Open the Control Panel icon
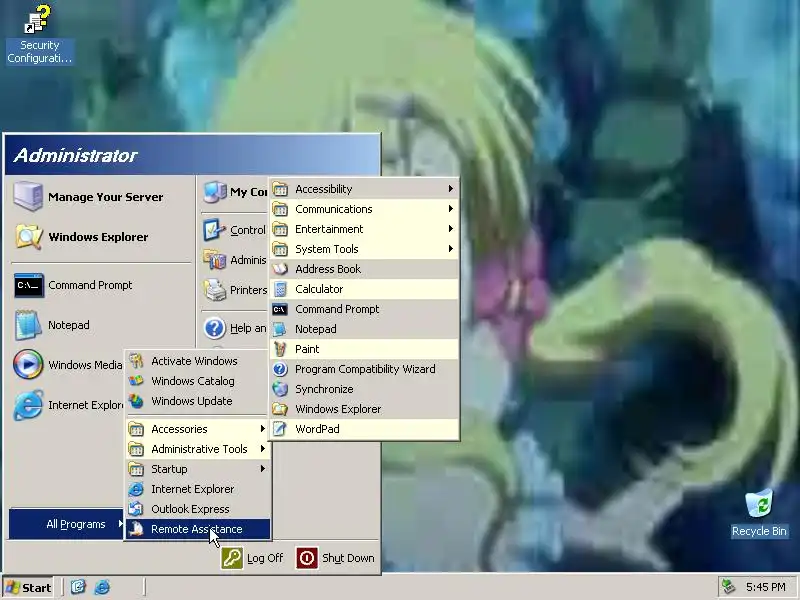Screen dimensions: 800x600 [x=215, y=230]
